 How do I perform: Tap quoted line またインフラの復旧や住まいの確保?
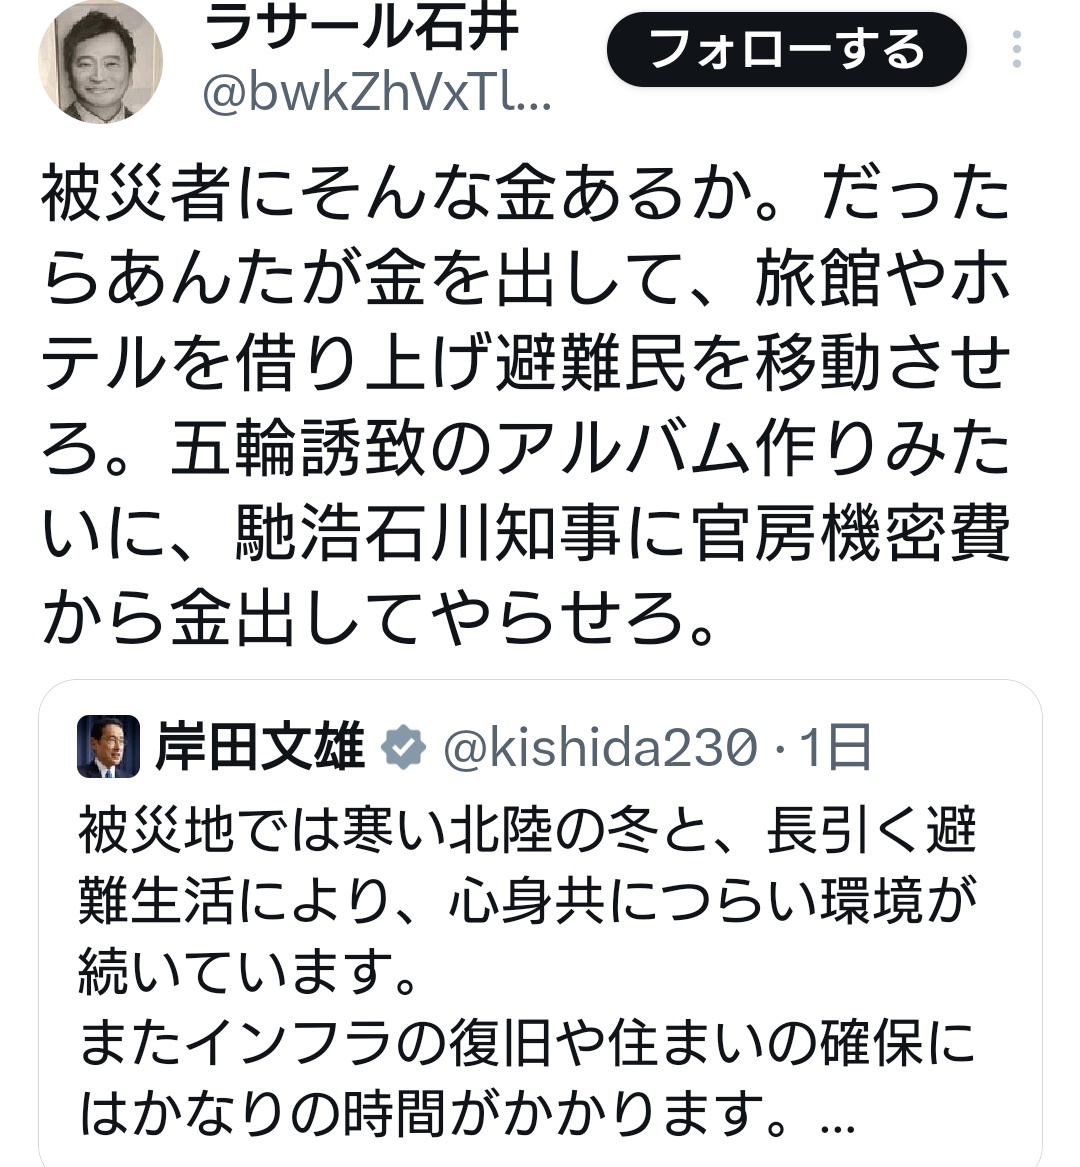pyautogui.click(x=527, y=1043)
